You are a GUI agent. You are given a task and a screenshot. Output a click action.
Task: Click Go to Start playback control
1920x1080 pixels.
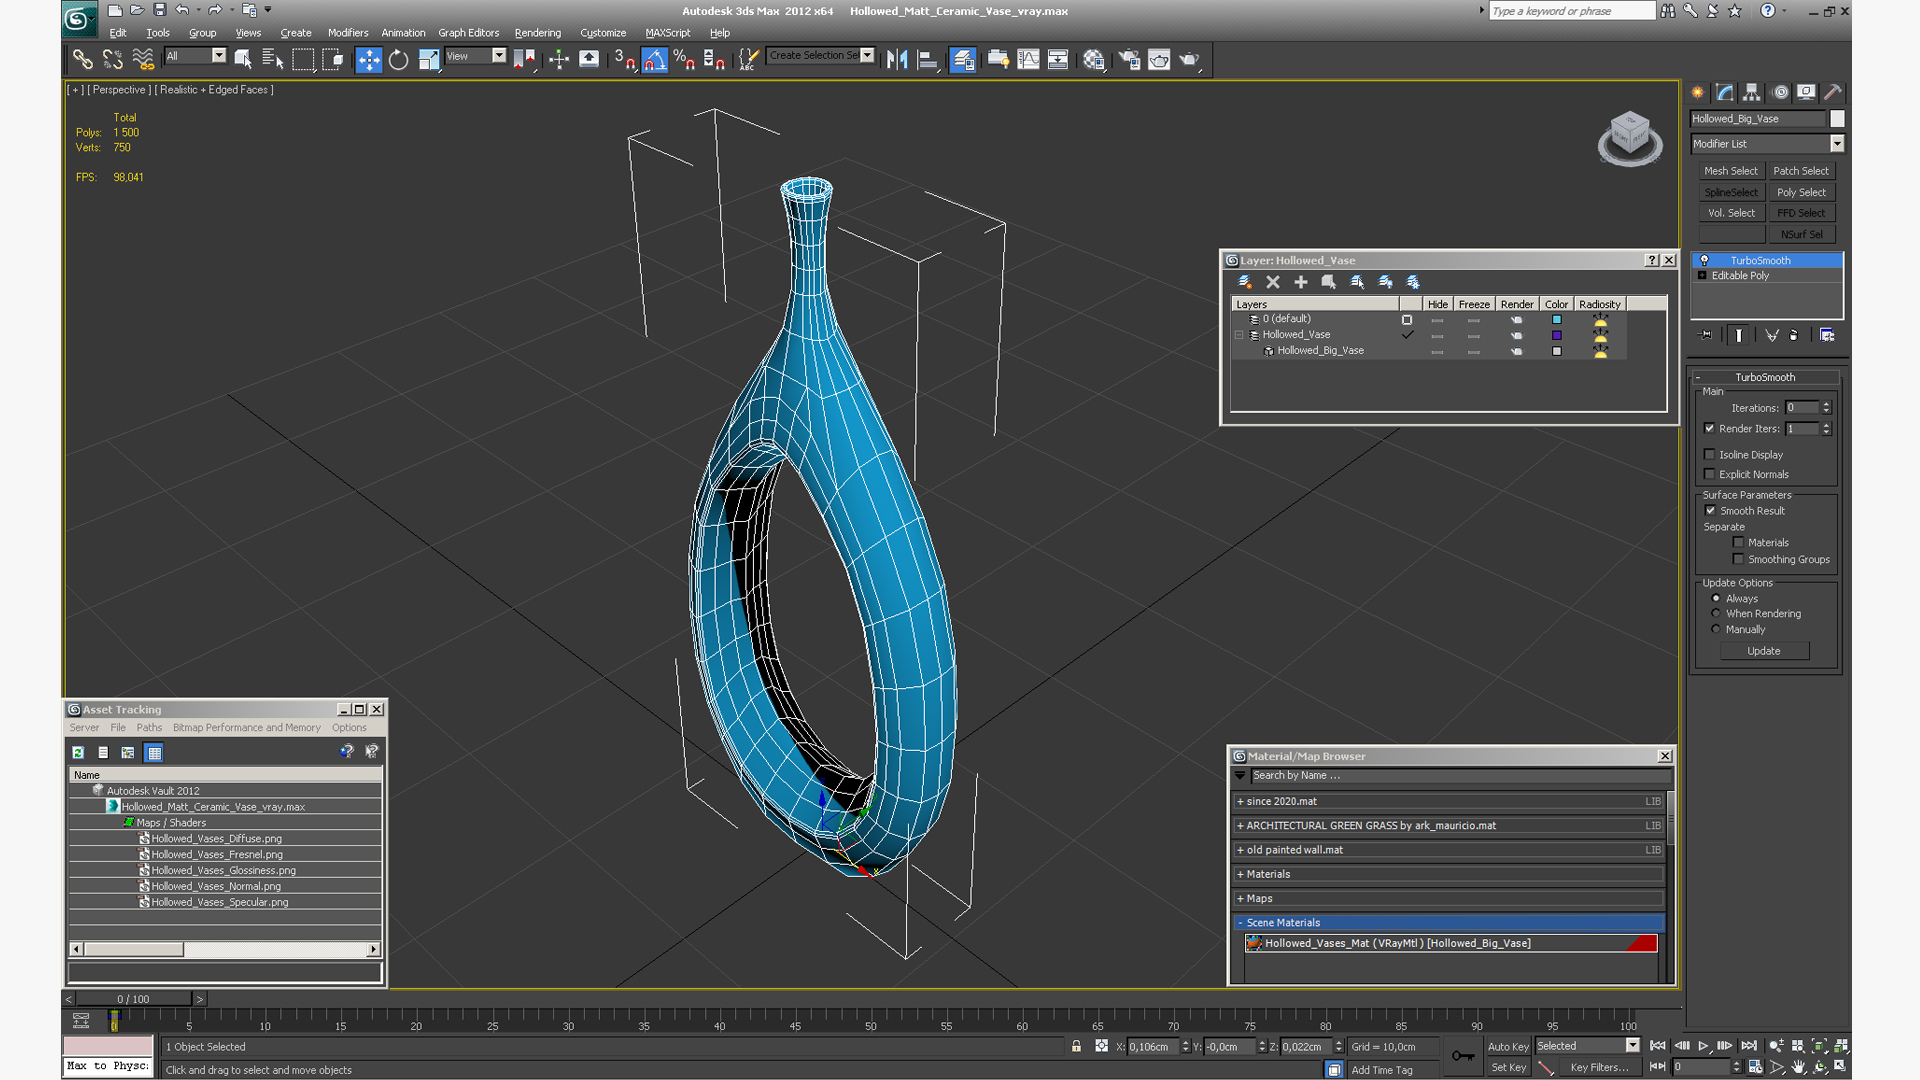click(1657, 1046)
